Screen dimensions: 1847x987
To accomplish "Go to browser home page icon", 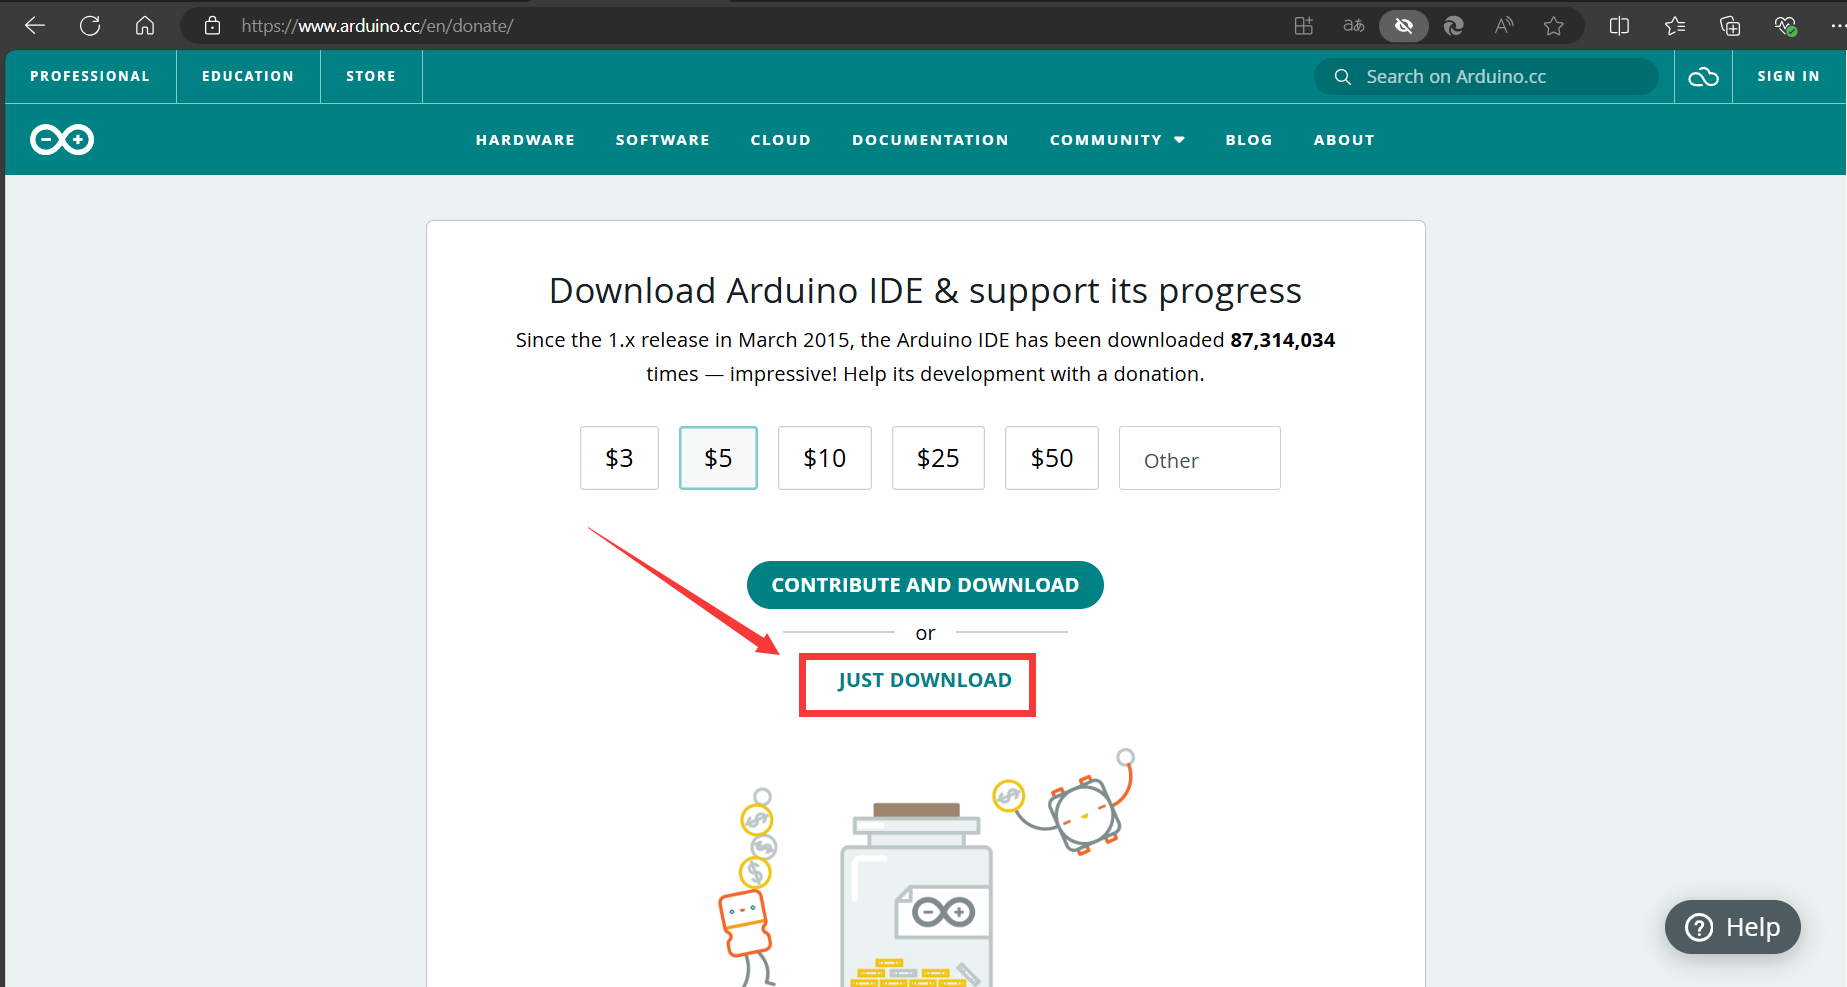I will point(145,26).
